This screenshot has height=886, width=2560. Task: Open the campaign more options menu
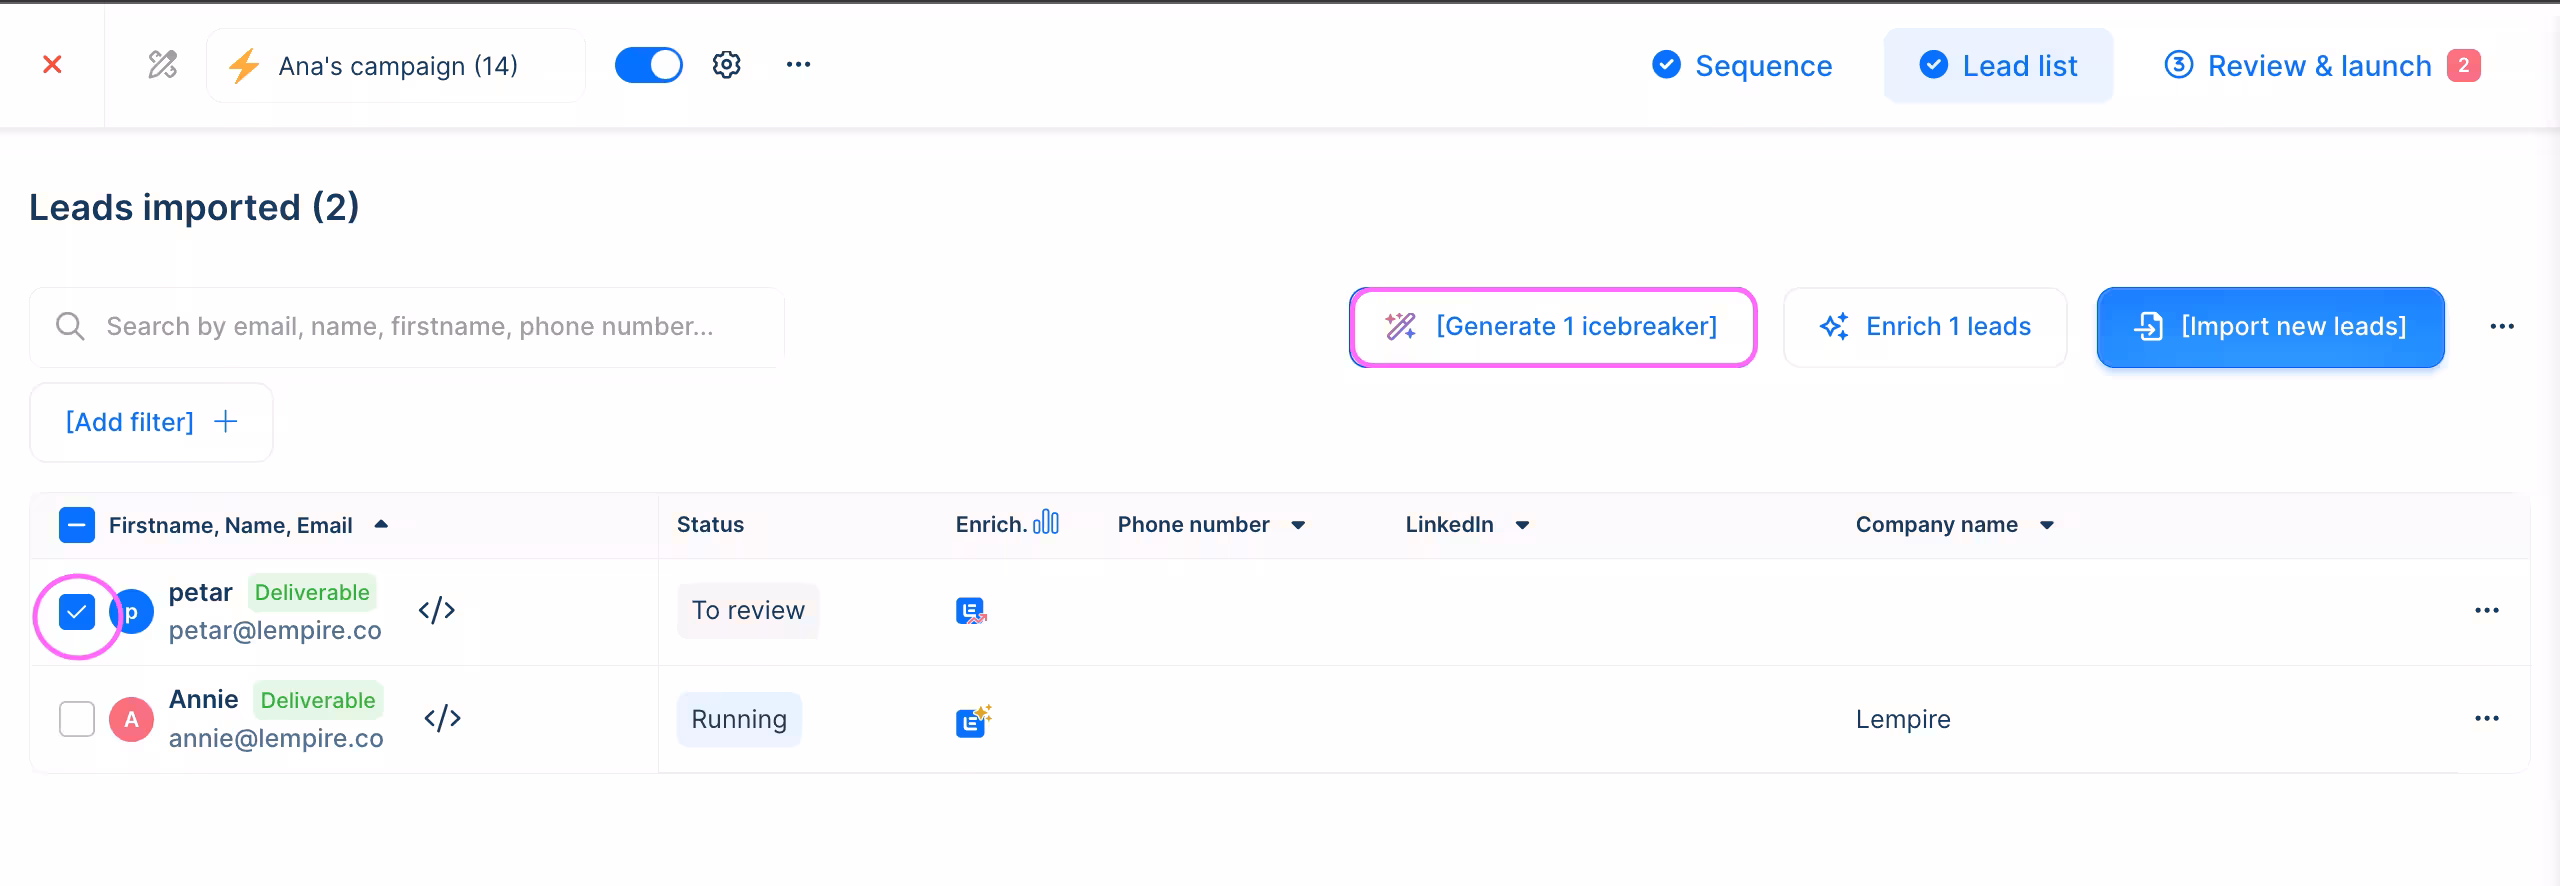(798, 65)
